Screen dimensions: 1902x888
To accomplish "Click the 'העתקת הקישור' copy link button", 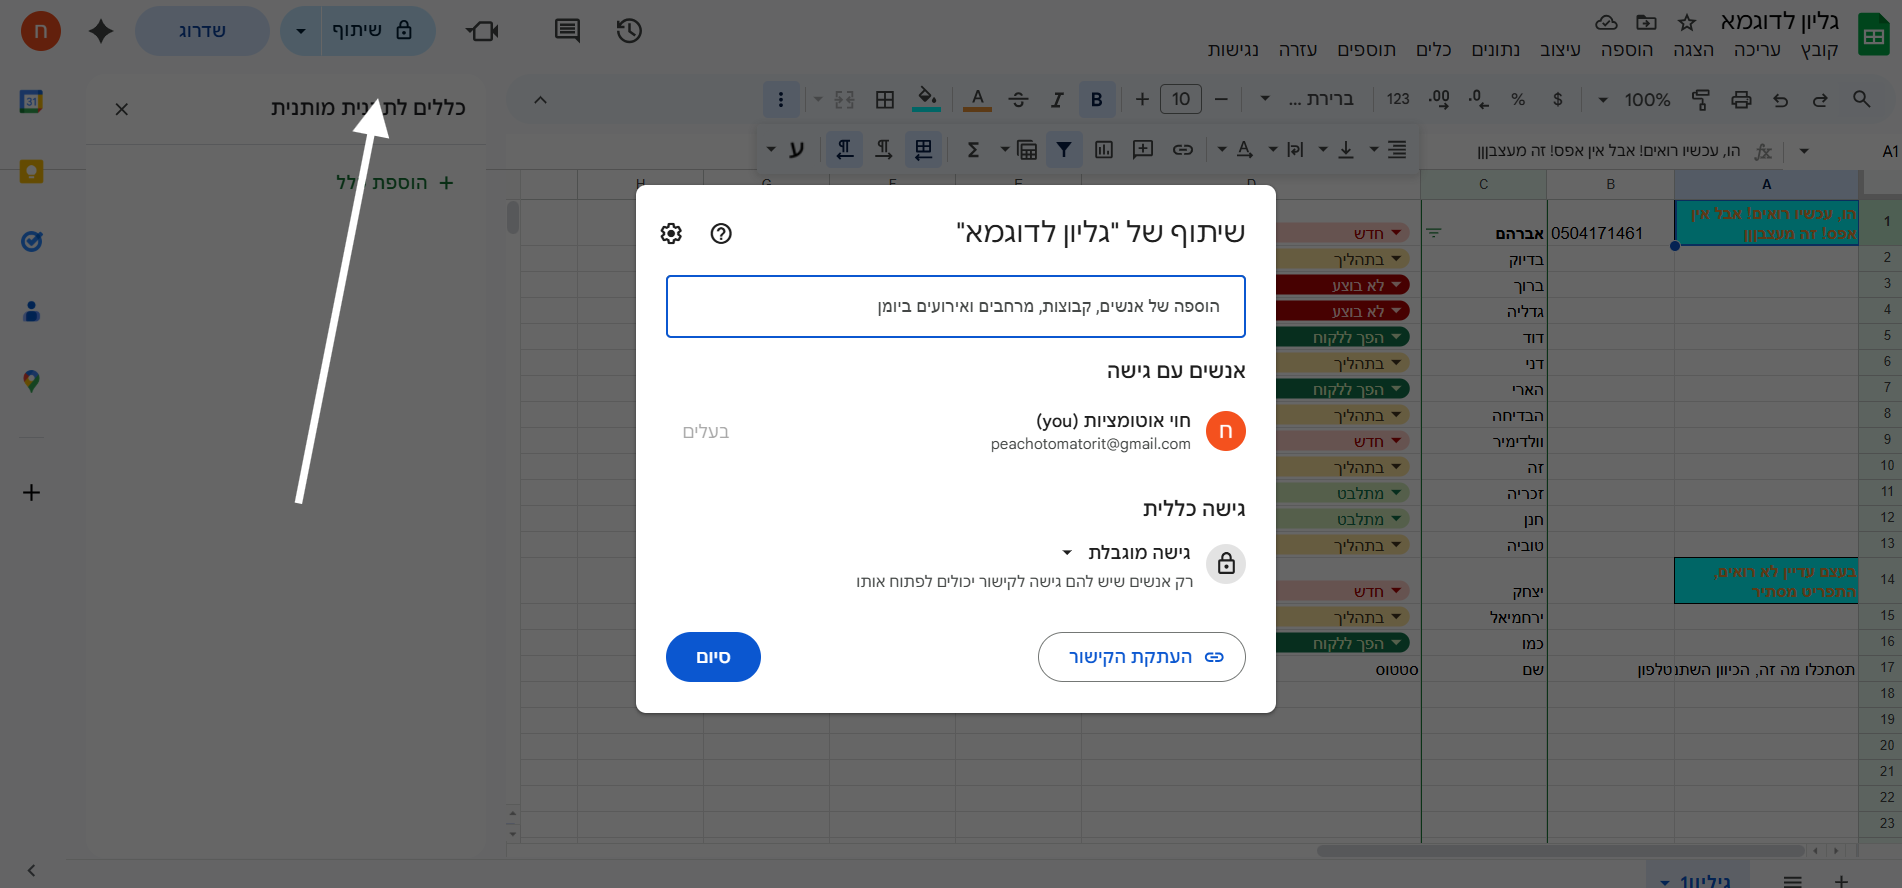I will [x=1141, y=657].
